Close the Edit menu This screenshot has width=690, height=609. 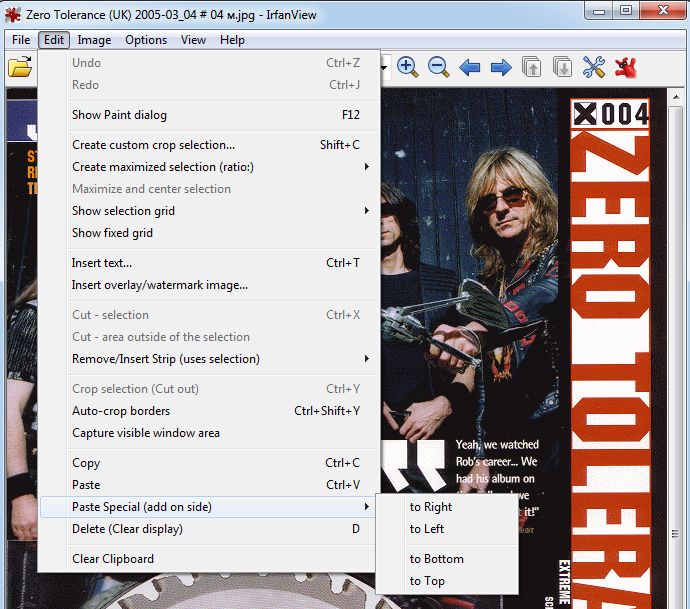pos(54,40)
